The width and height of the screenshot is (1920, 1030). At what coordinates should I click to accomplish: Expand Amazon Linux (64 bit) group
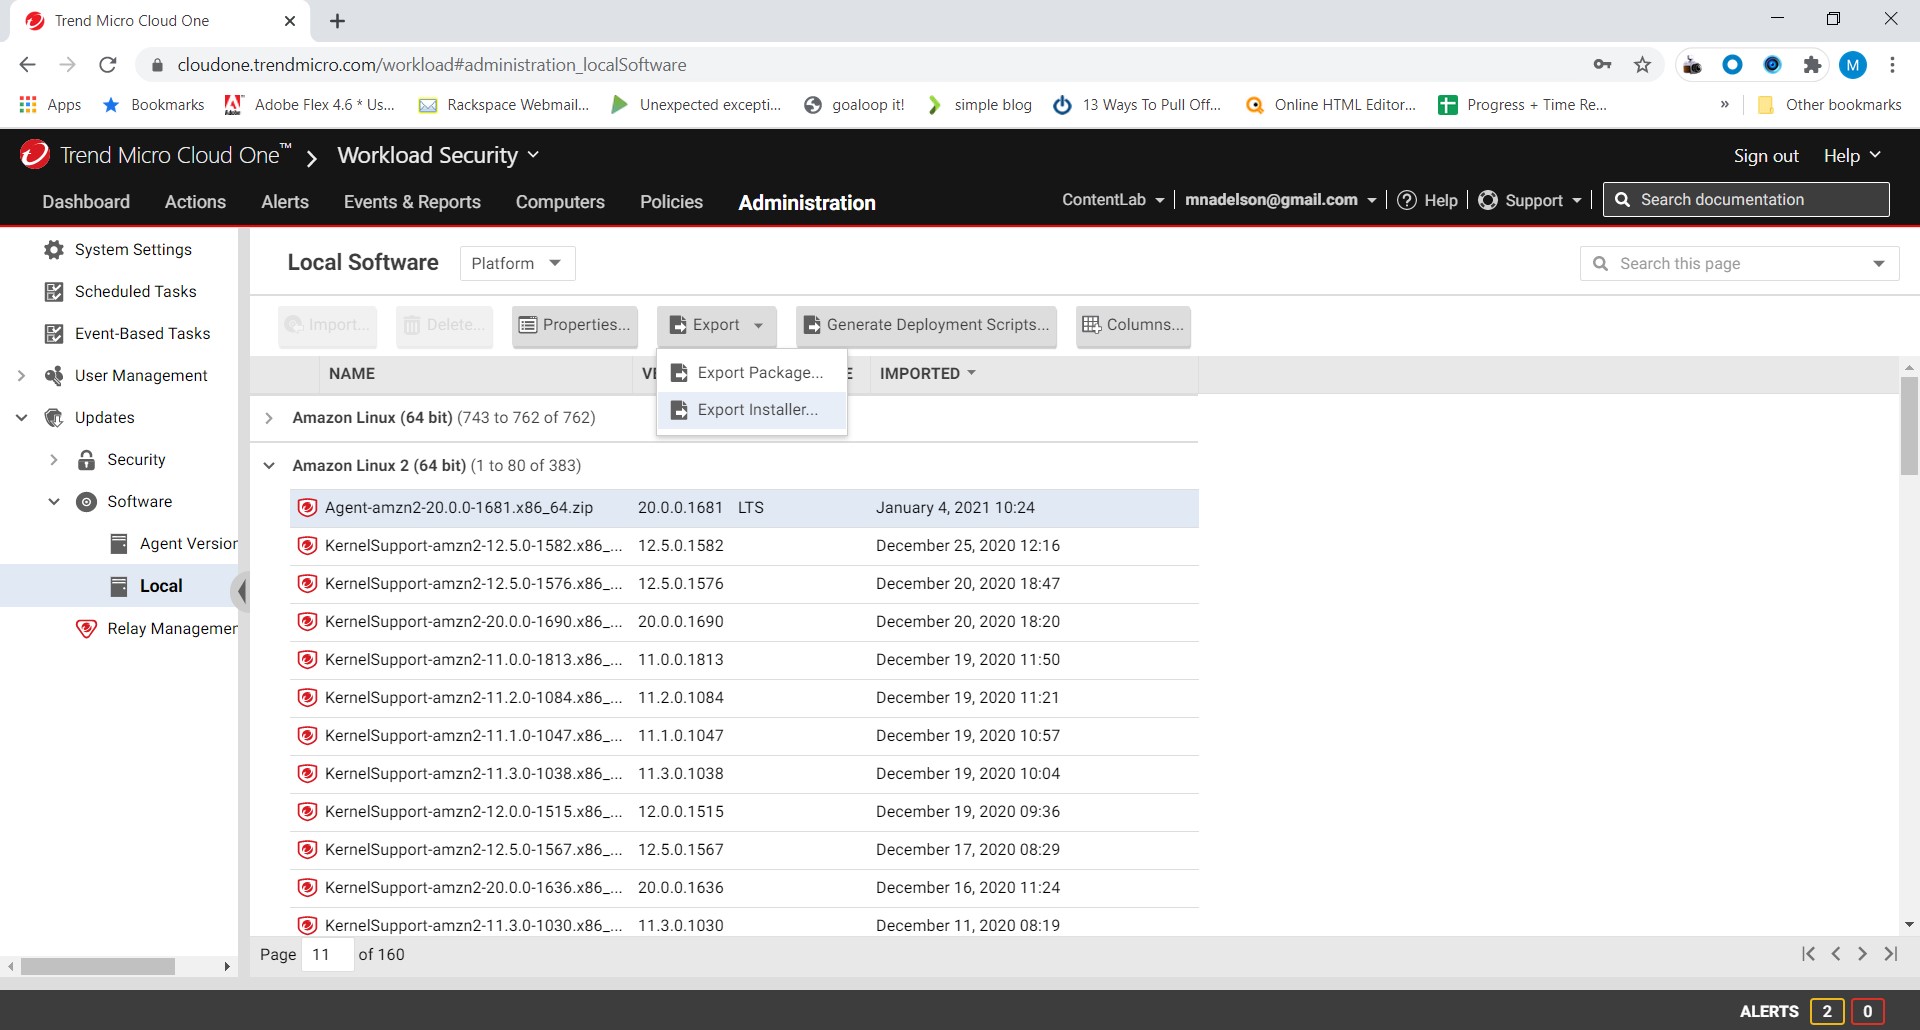tap(268, 418)
